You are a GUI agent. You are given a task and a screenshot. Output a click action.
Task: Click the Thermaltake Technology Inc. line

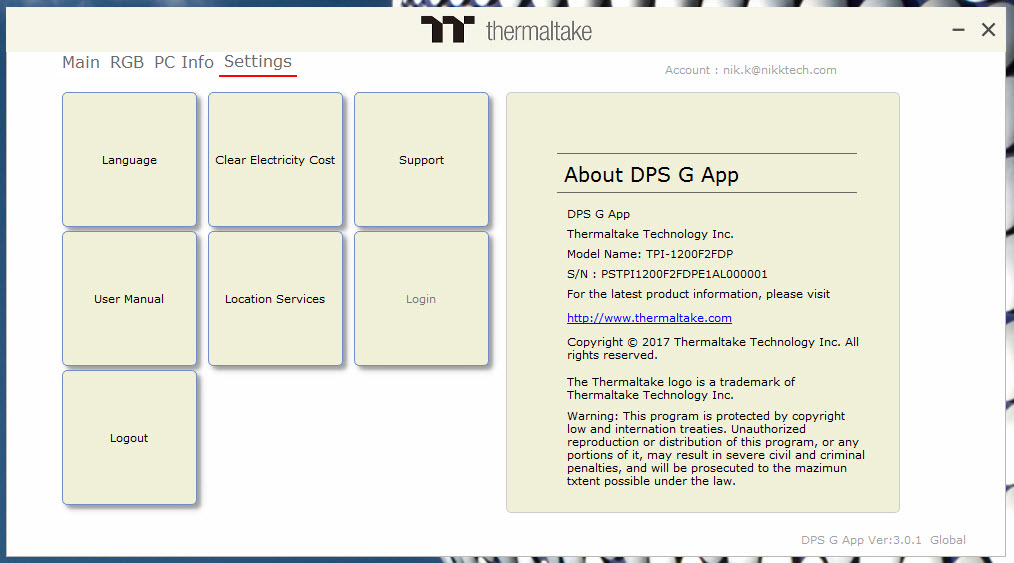click(x=650, y=234)
